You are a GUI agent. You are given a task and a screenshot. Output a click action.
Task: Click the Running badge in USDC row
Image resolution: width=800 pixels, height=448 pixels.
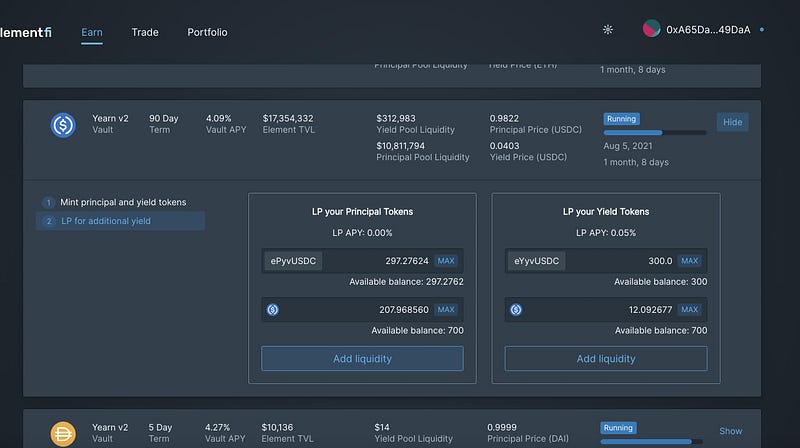click(x=621, y=119)
